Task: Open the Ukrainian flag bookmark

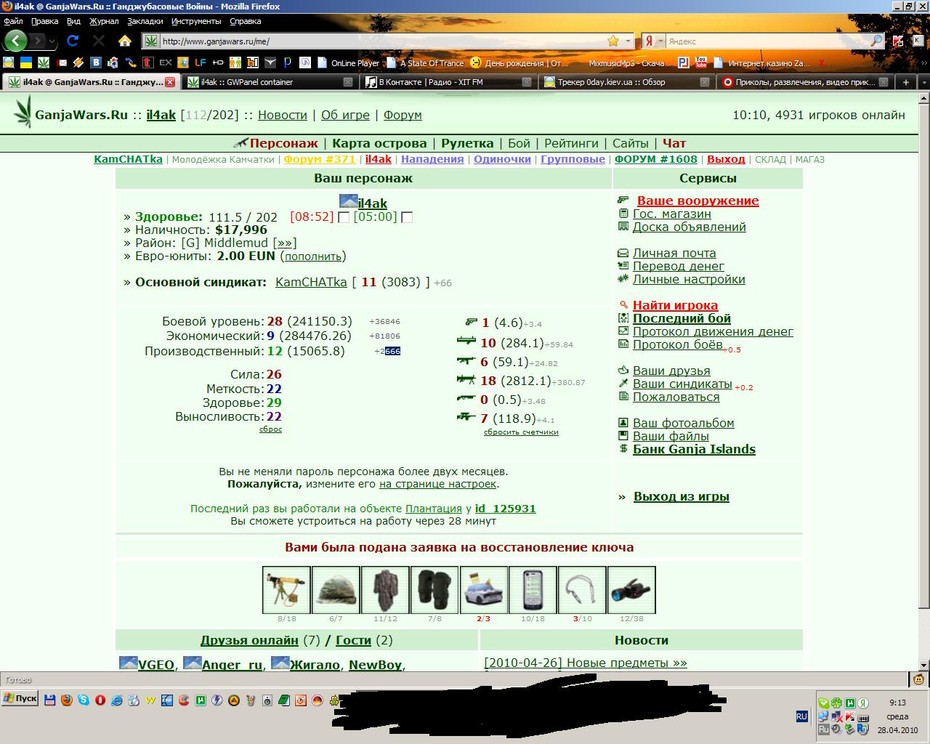Action: [26, 62]
